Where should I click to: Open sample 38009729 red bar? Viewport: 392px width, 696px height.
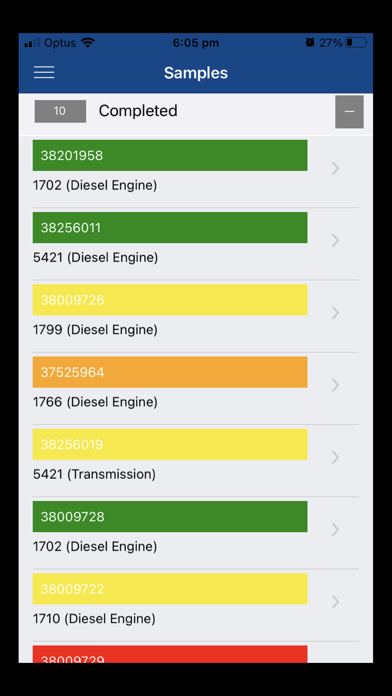170,654
